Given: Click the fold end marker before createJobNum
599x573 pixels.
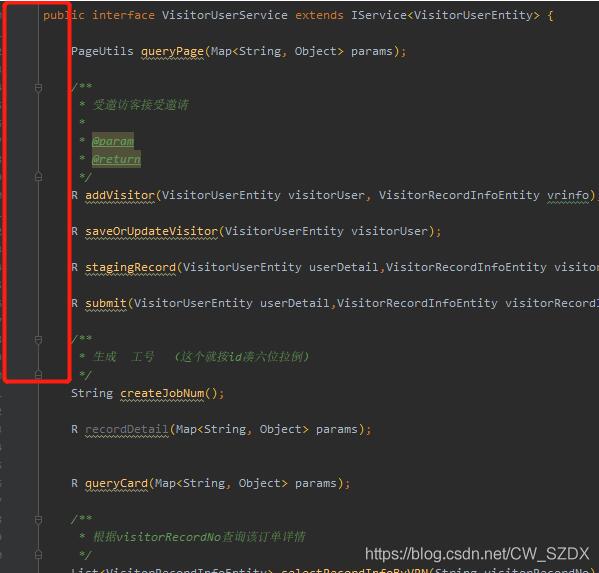Looking at the screenshot, I should coord(38,374).
